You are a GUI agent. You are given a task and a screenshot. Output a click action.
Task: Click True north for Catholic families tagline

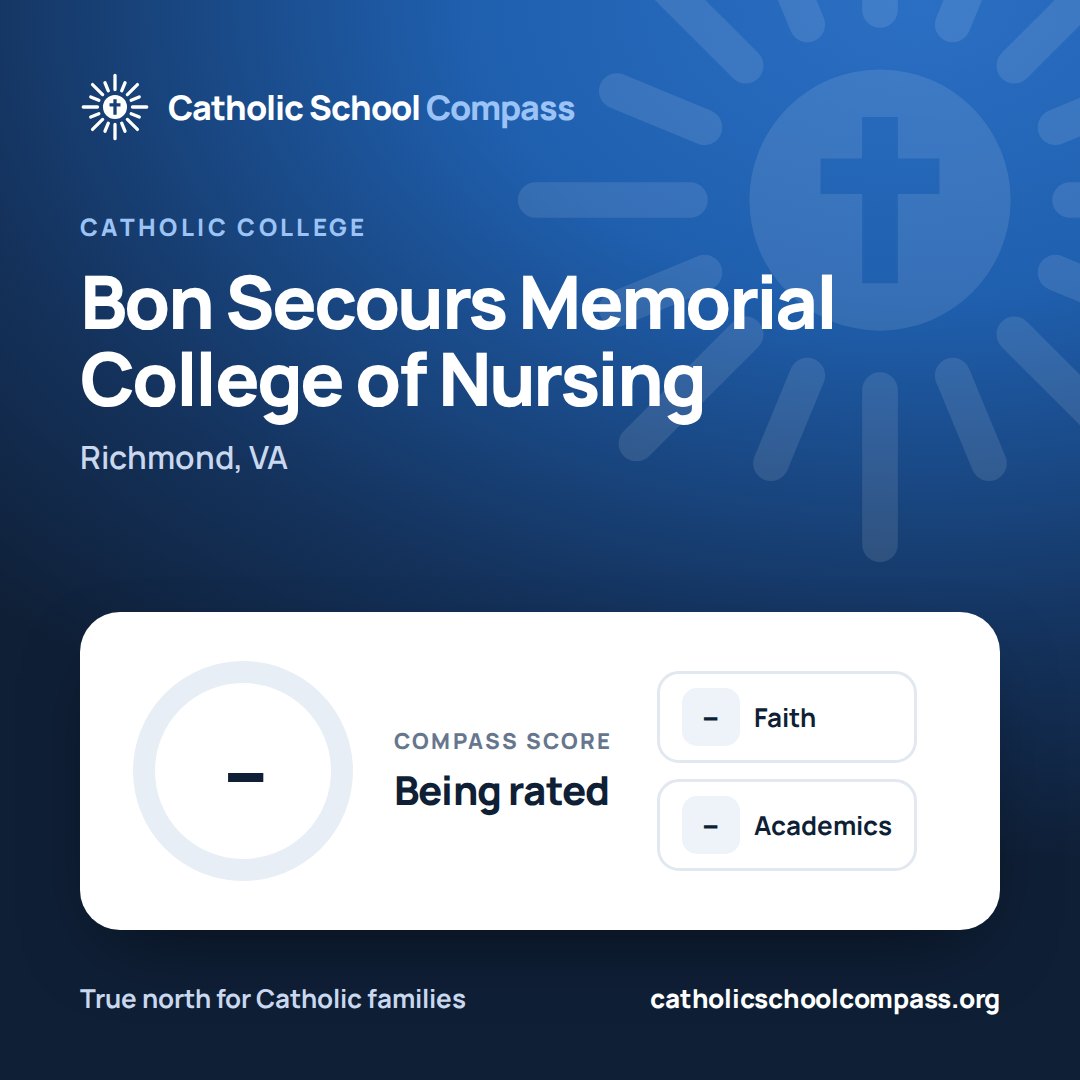(273, 999)
